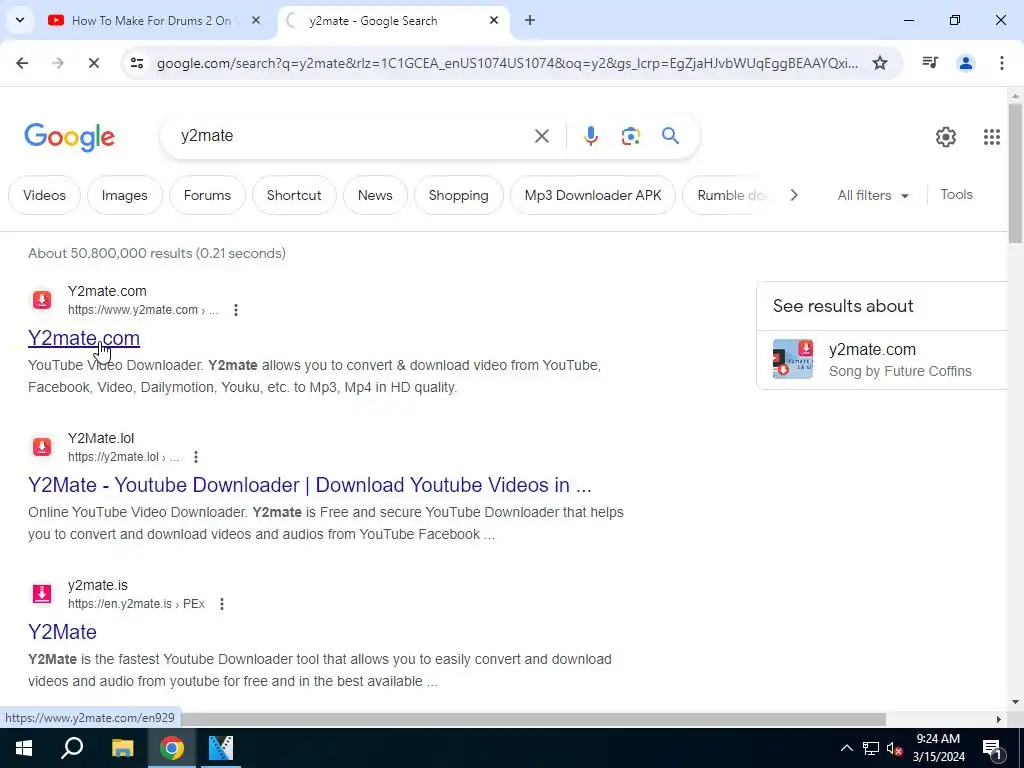Switch to the How To Make For Drums tab
The image size is (1024, 768).
coord(151,21)
